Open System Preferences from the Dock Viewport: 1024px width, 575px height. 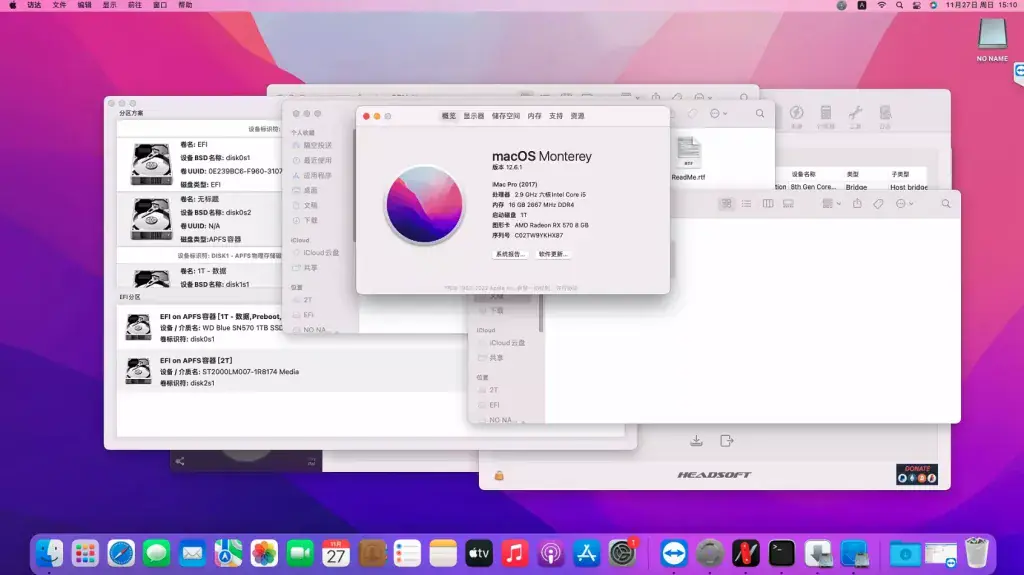(x=622, y=553)
